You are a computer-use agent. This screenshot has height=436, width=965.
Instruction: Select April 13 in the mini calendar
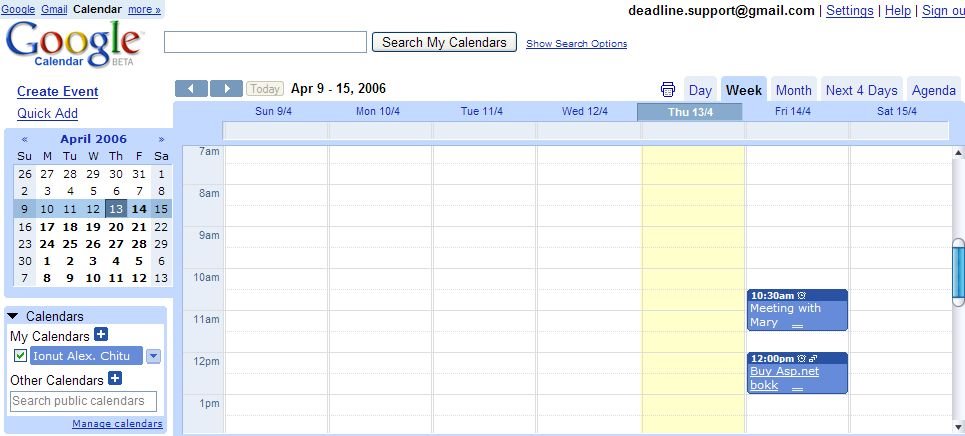pos(116,209)
